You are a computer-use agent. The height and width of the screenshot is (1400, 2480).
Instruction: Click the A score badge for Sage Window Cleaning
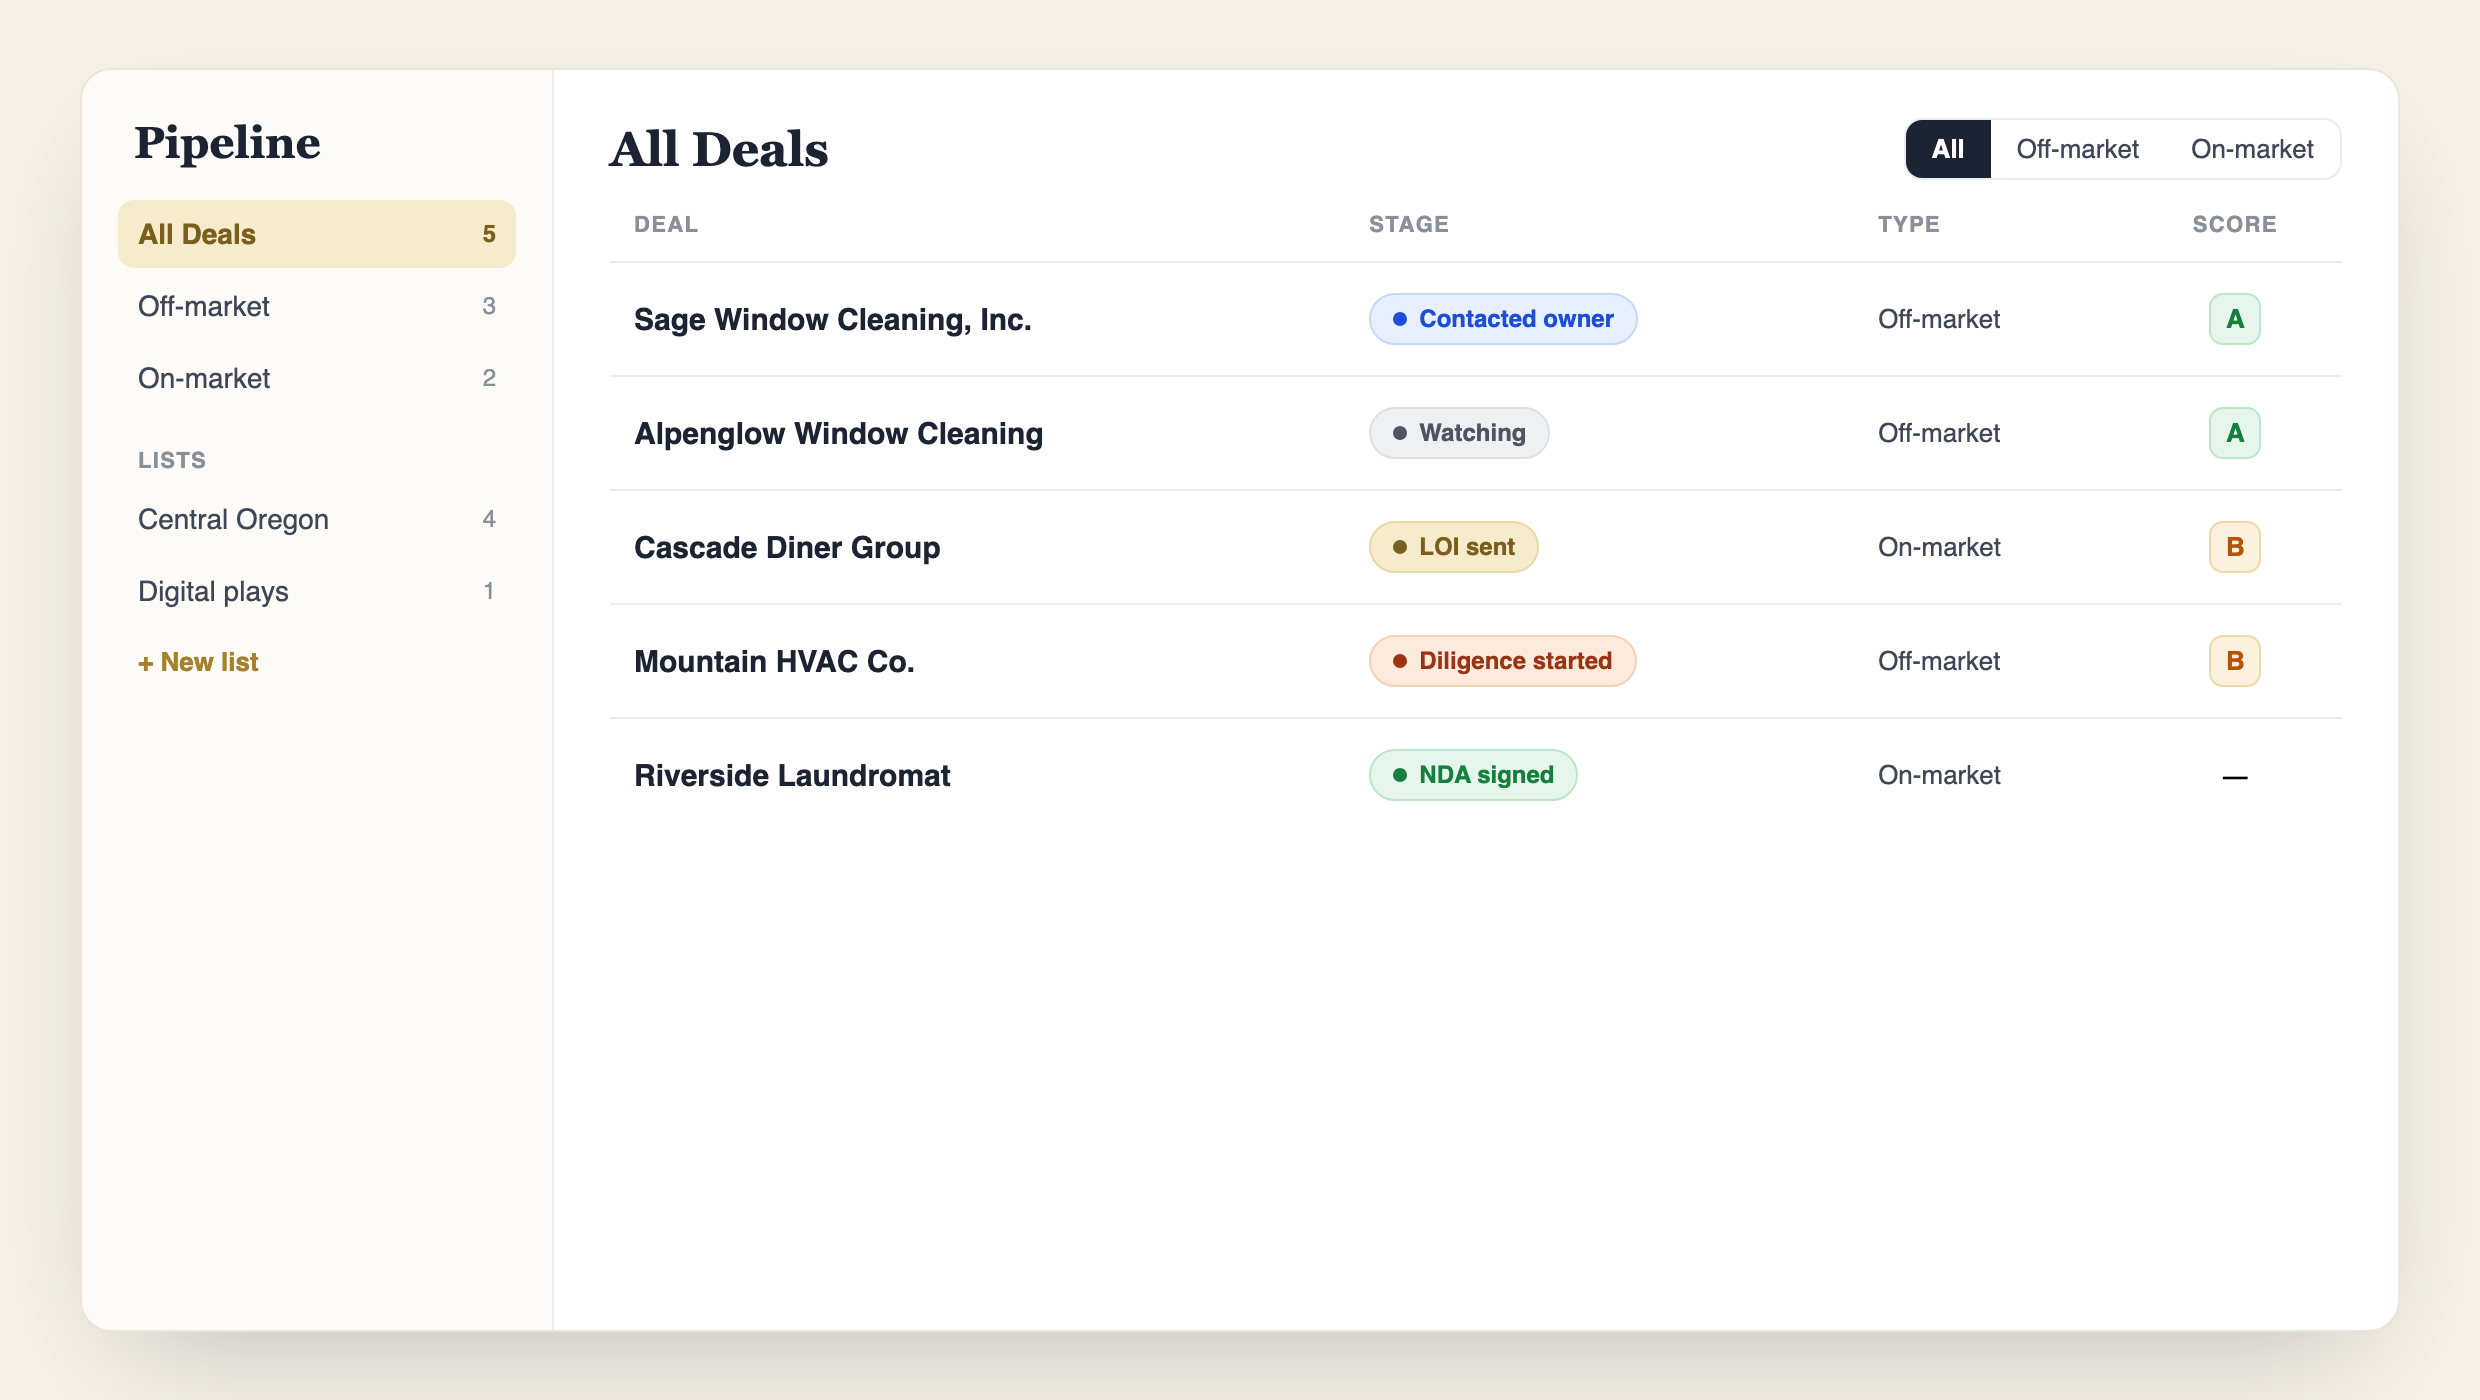click(x=2234, y=319)
